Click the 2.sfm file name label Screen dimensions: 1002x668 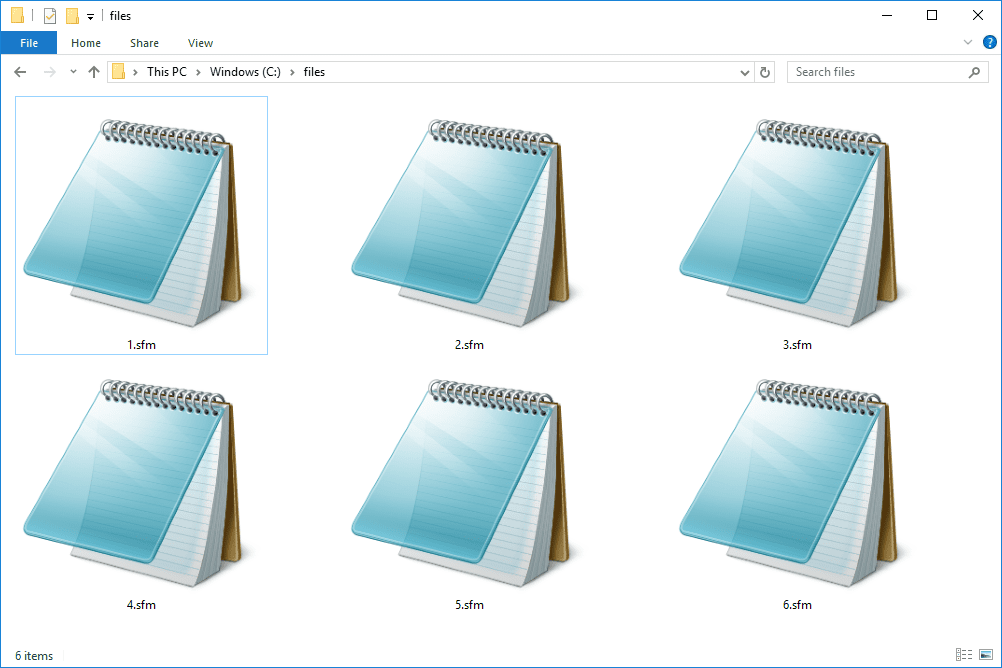(469, 345)
